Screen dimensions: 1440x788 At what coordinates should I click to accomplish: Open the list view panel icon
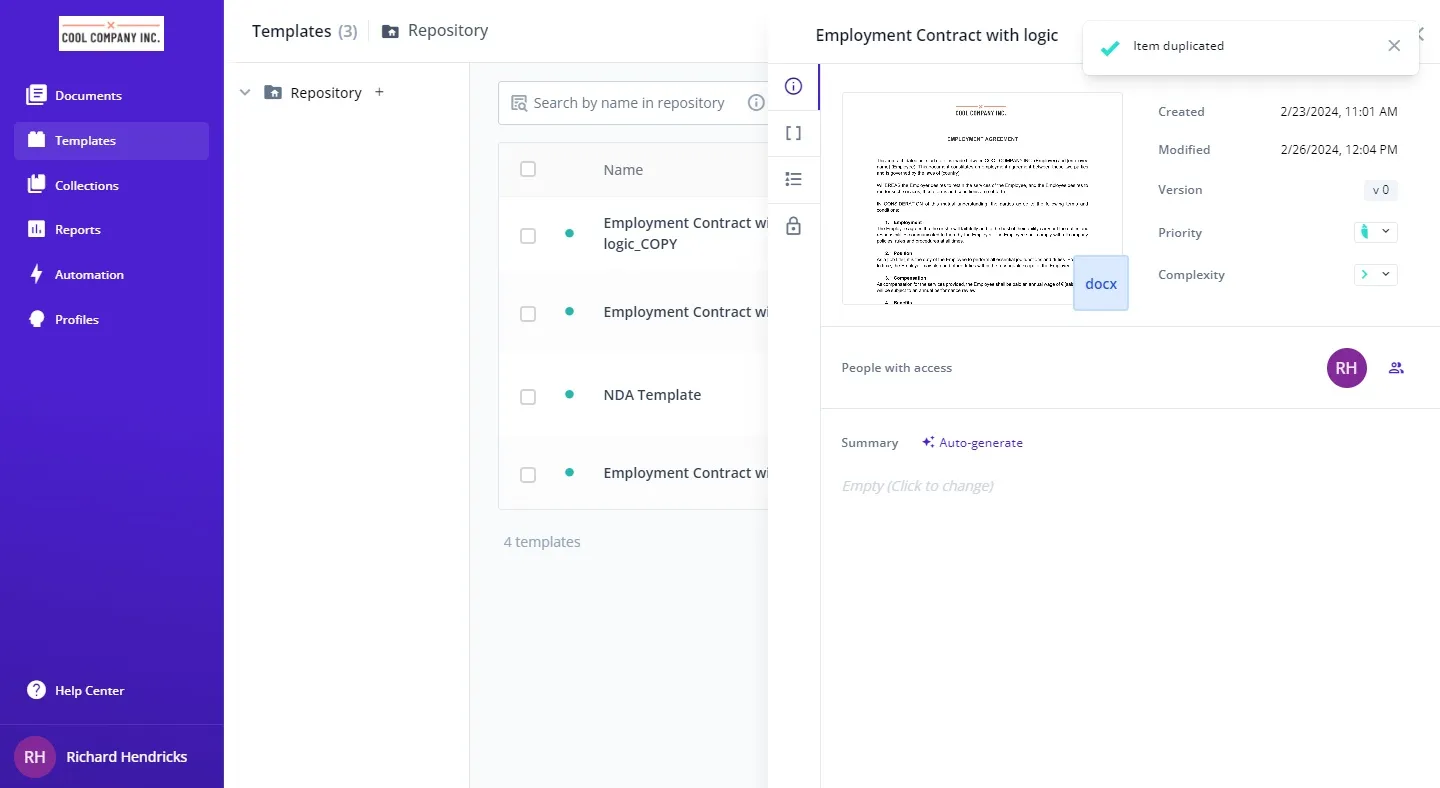click(x=793, y=179)
